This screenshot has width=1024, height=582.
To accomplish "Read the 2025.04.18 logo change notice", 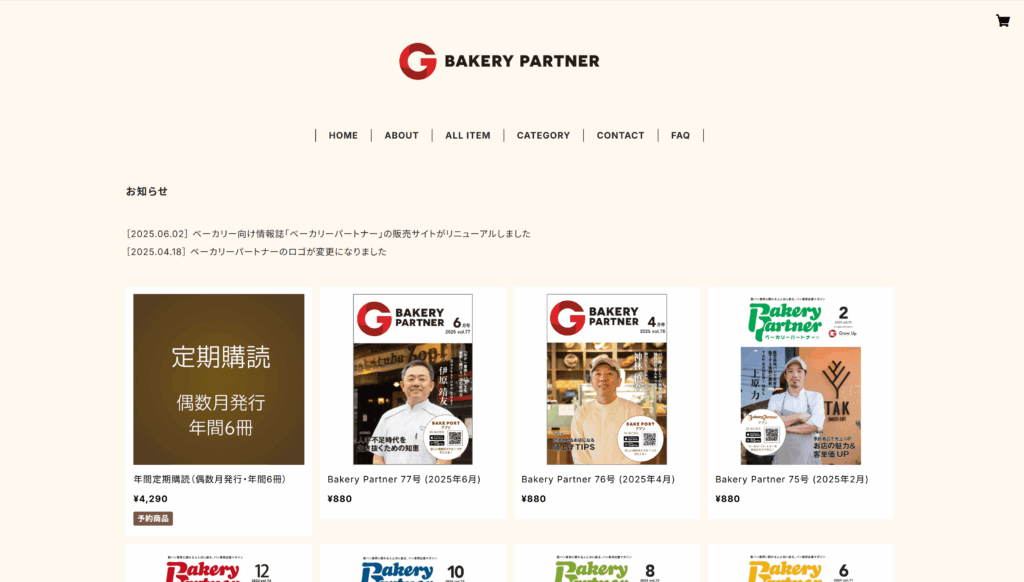I will (x=257, y=251).
